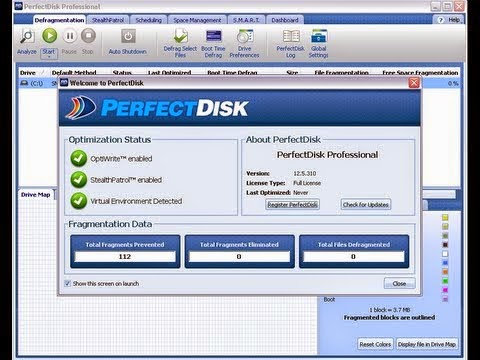The image size is (480, 360).
Task: Click Virtual Environment Detected green check icon
Action: tap(79, 201)
